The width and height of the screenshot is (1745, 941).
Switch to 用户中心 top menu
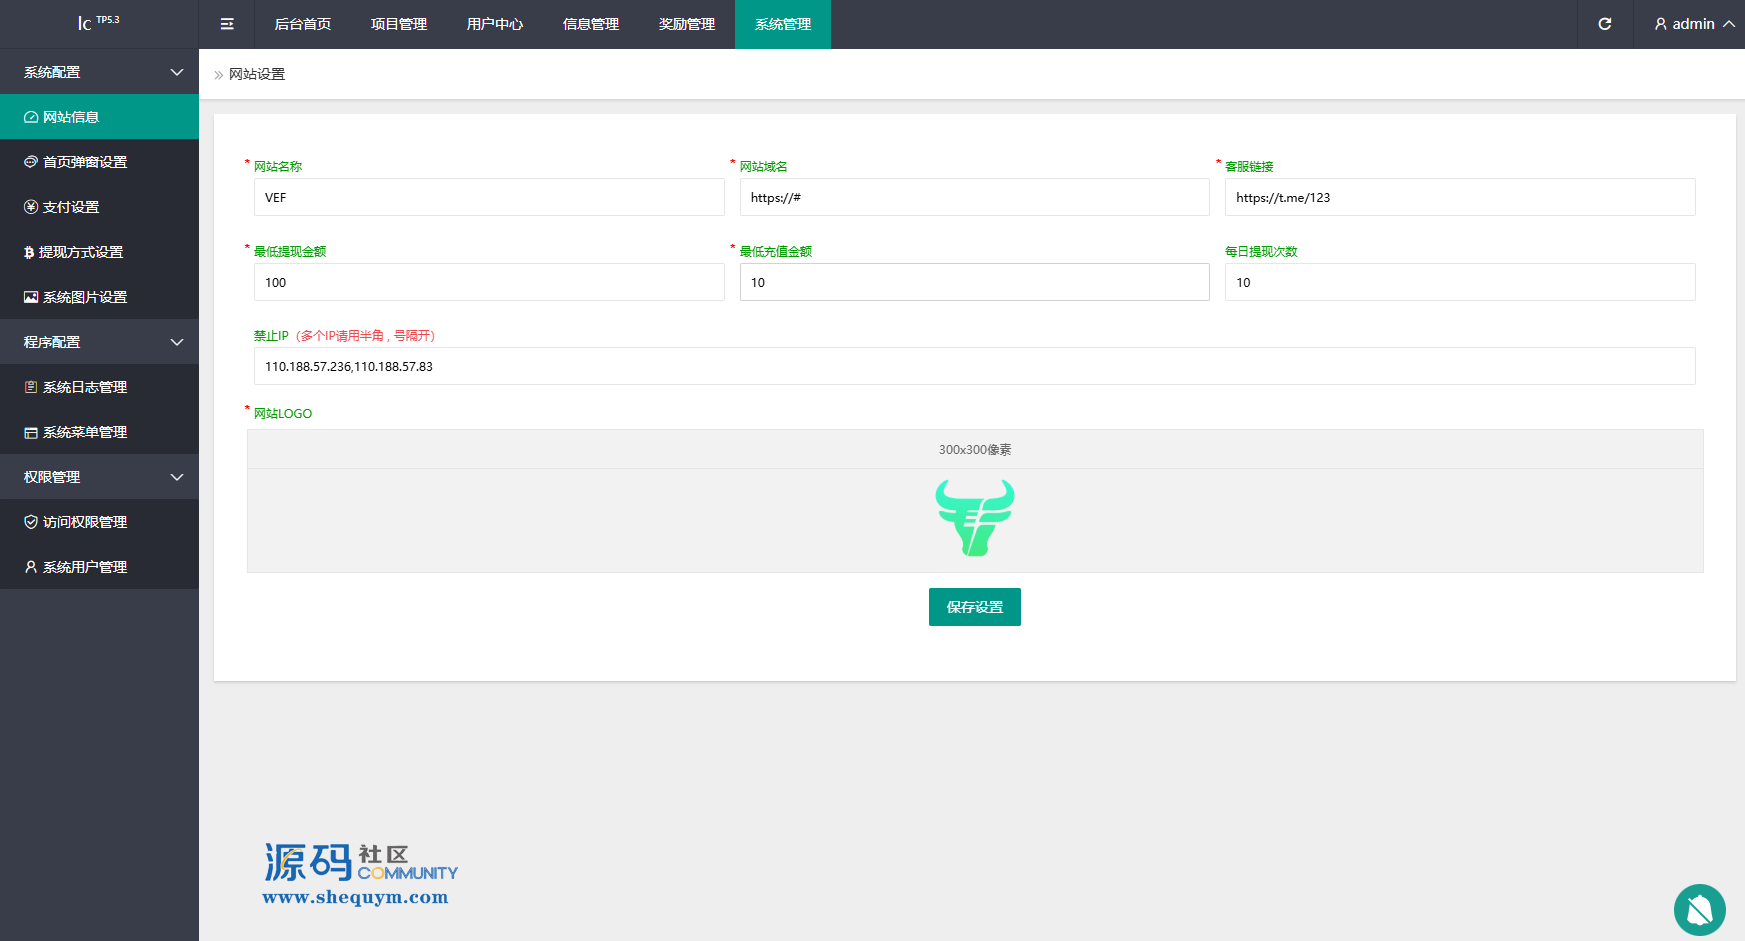pos(495,24)
